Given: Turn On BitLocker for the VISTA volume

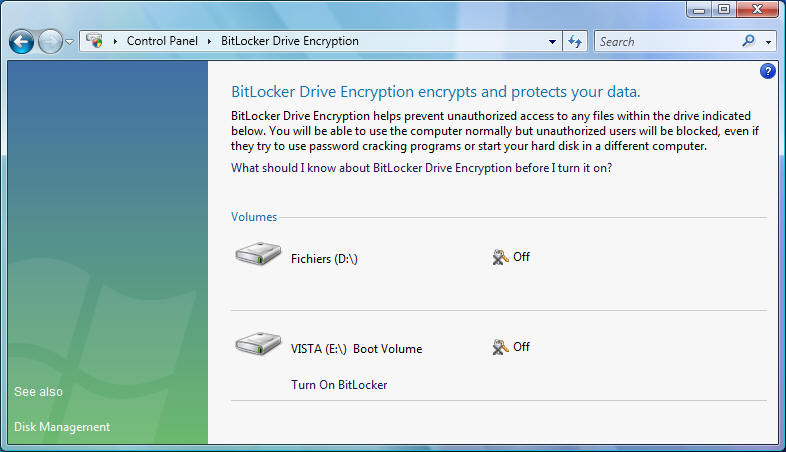Looking at the screenshot, I should 339,385.
